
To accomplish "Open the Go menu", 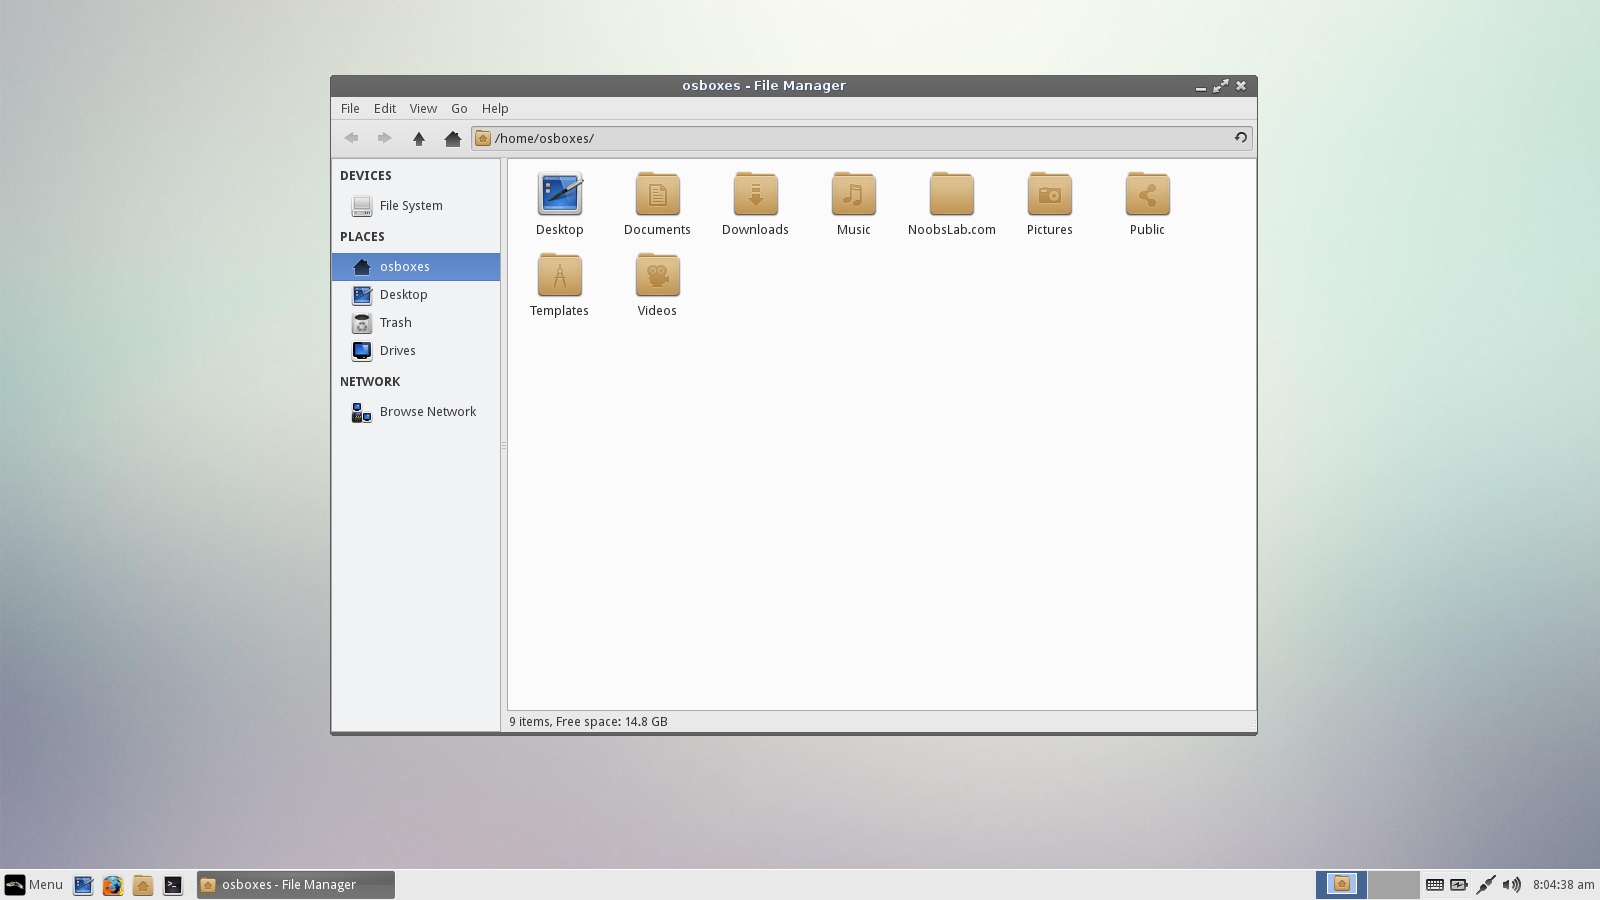I will tap(459, 109).
